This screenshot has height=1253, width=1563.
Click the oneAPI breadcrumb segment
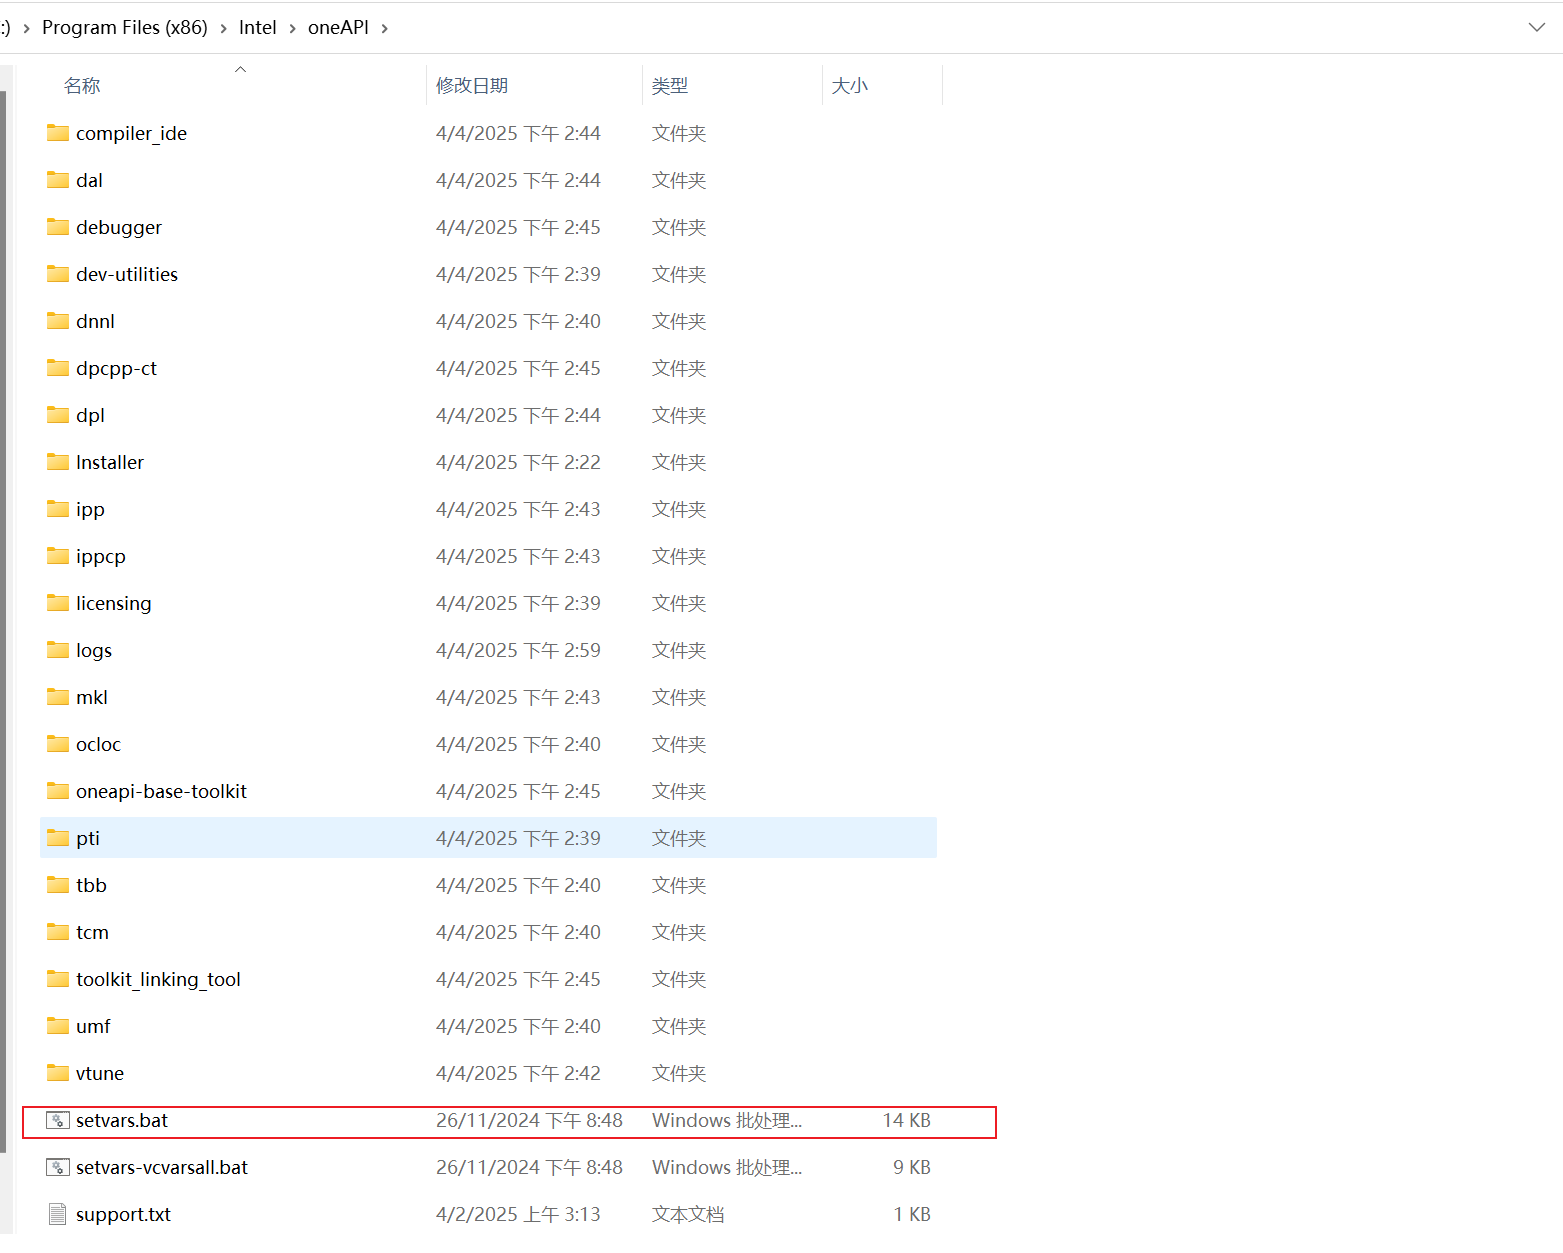click(338, 28)
